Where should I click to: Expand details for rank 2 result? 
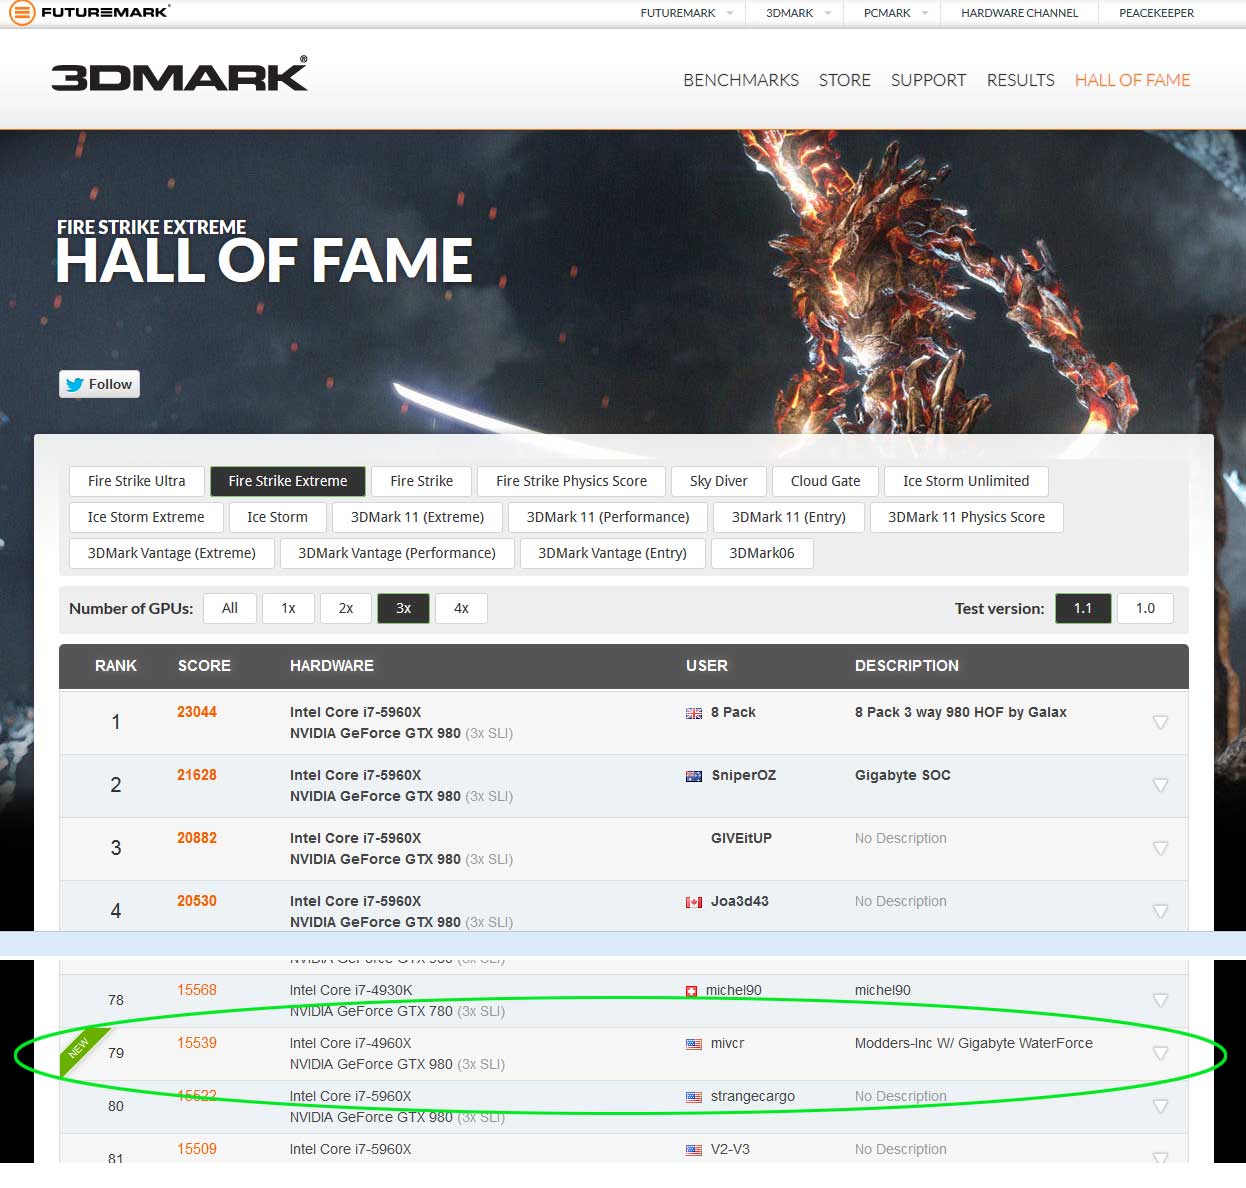[x=1160, y=785]
